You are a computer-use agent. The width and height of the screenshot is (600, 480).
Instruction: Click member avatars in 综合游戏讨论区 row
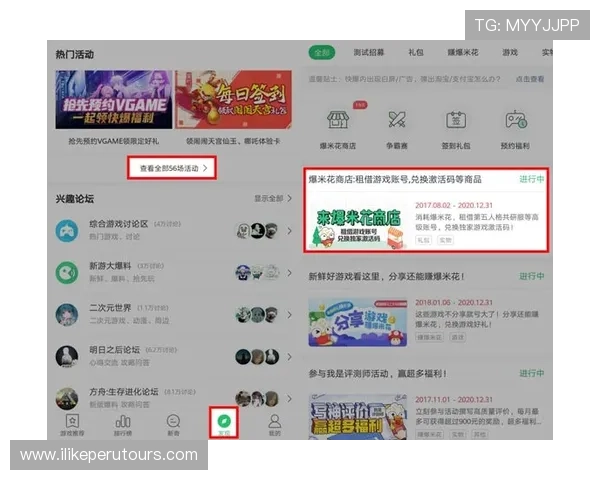click(x=257, y=231)
